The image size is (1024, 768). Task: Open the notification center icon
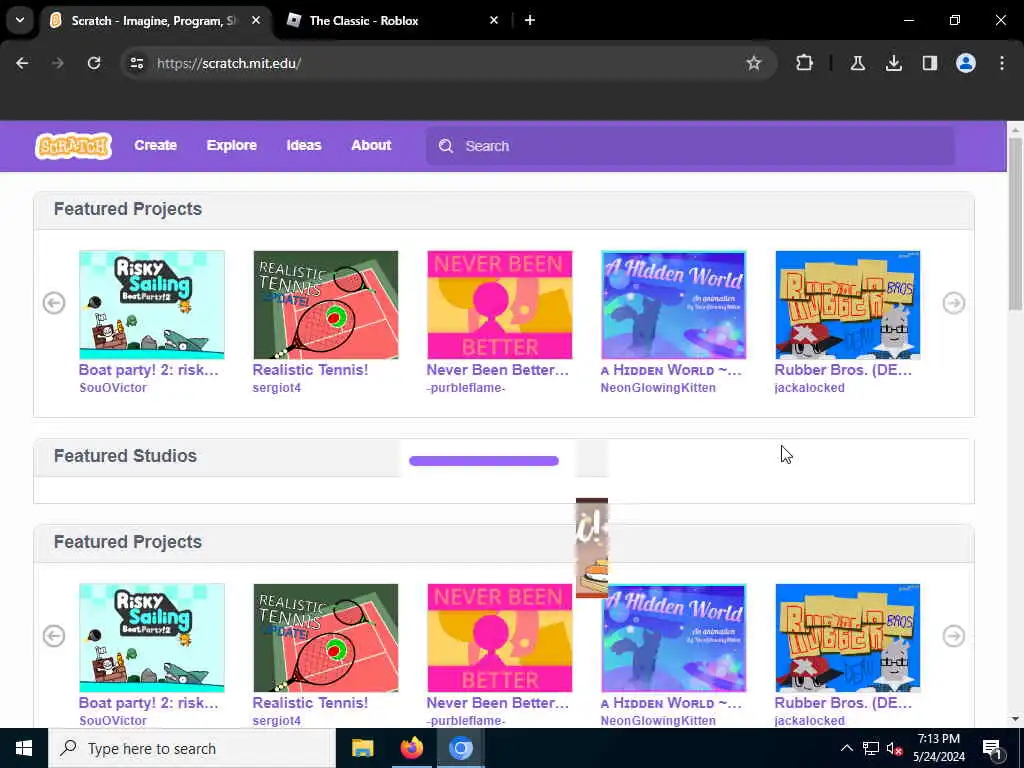(x=992, y=749)
